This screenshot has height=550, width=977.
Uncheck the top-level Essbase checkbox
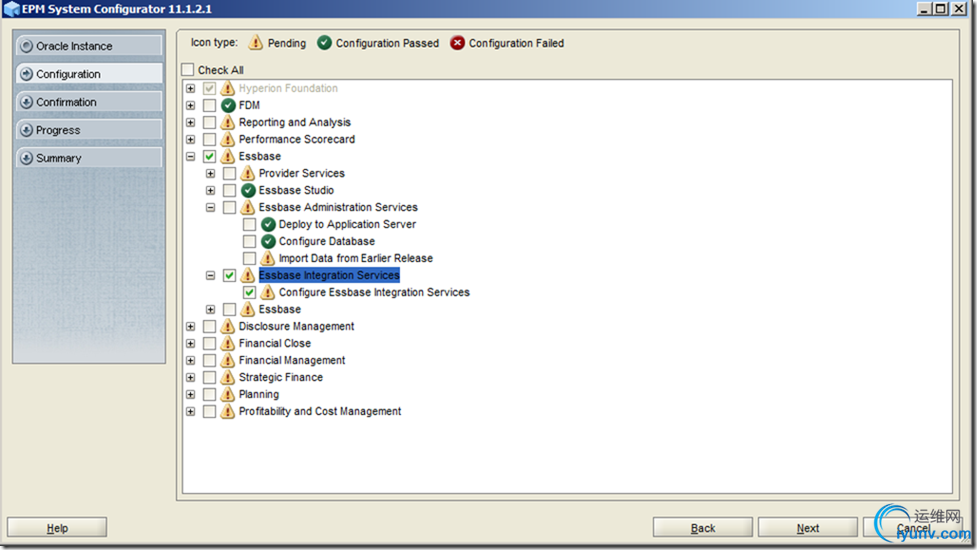click(209, 156)
